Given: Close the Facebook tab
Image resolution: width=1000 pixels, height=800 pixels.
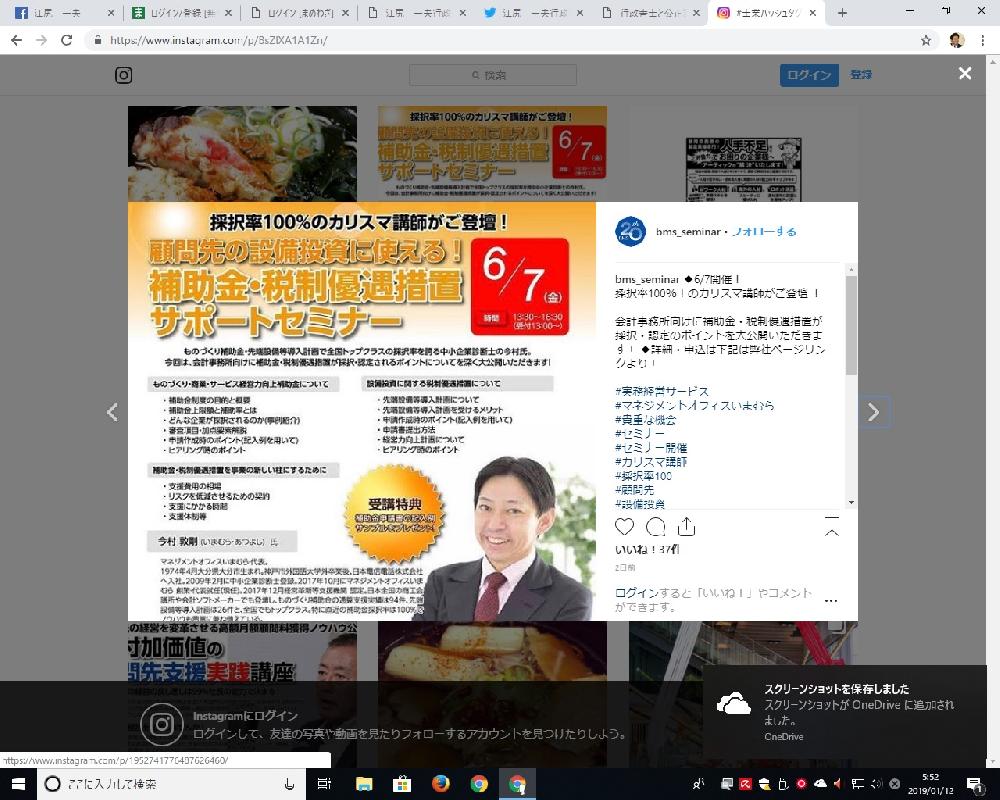Looking at the screenshot, I should point(110,13).
